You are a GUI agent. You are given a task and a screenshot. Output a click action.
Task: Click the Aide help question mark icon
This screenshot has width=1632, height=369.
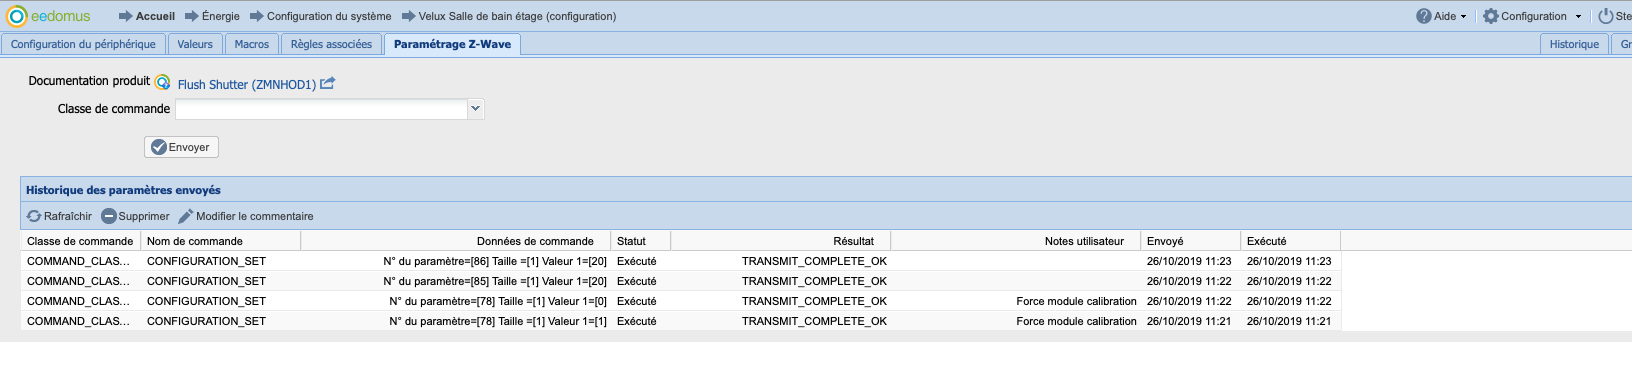(1424, 16)
